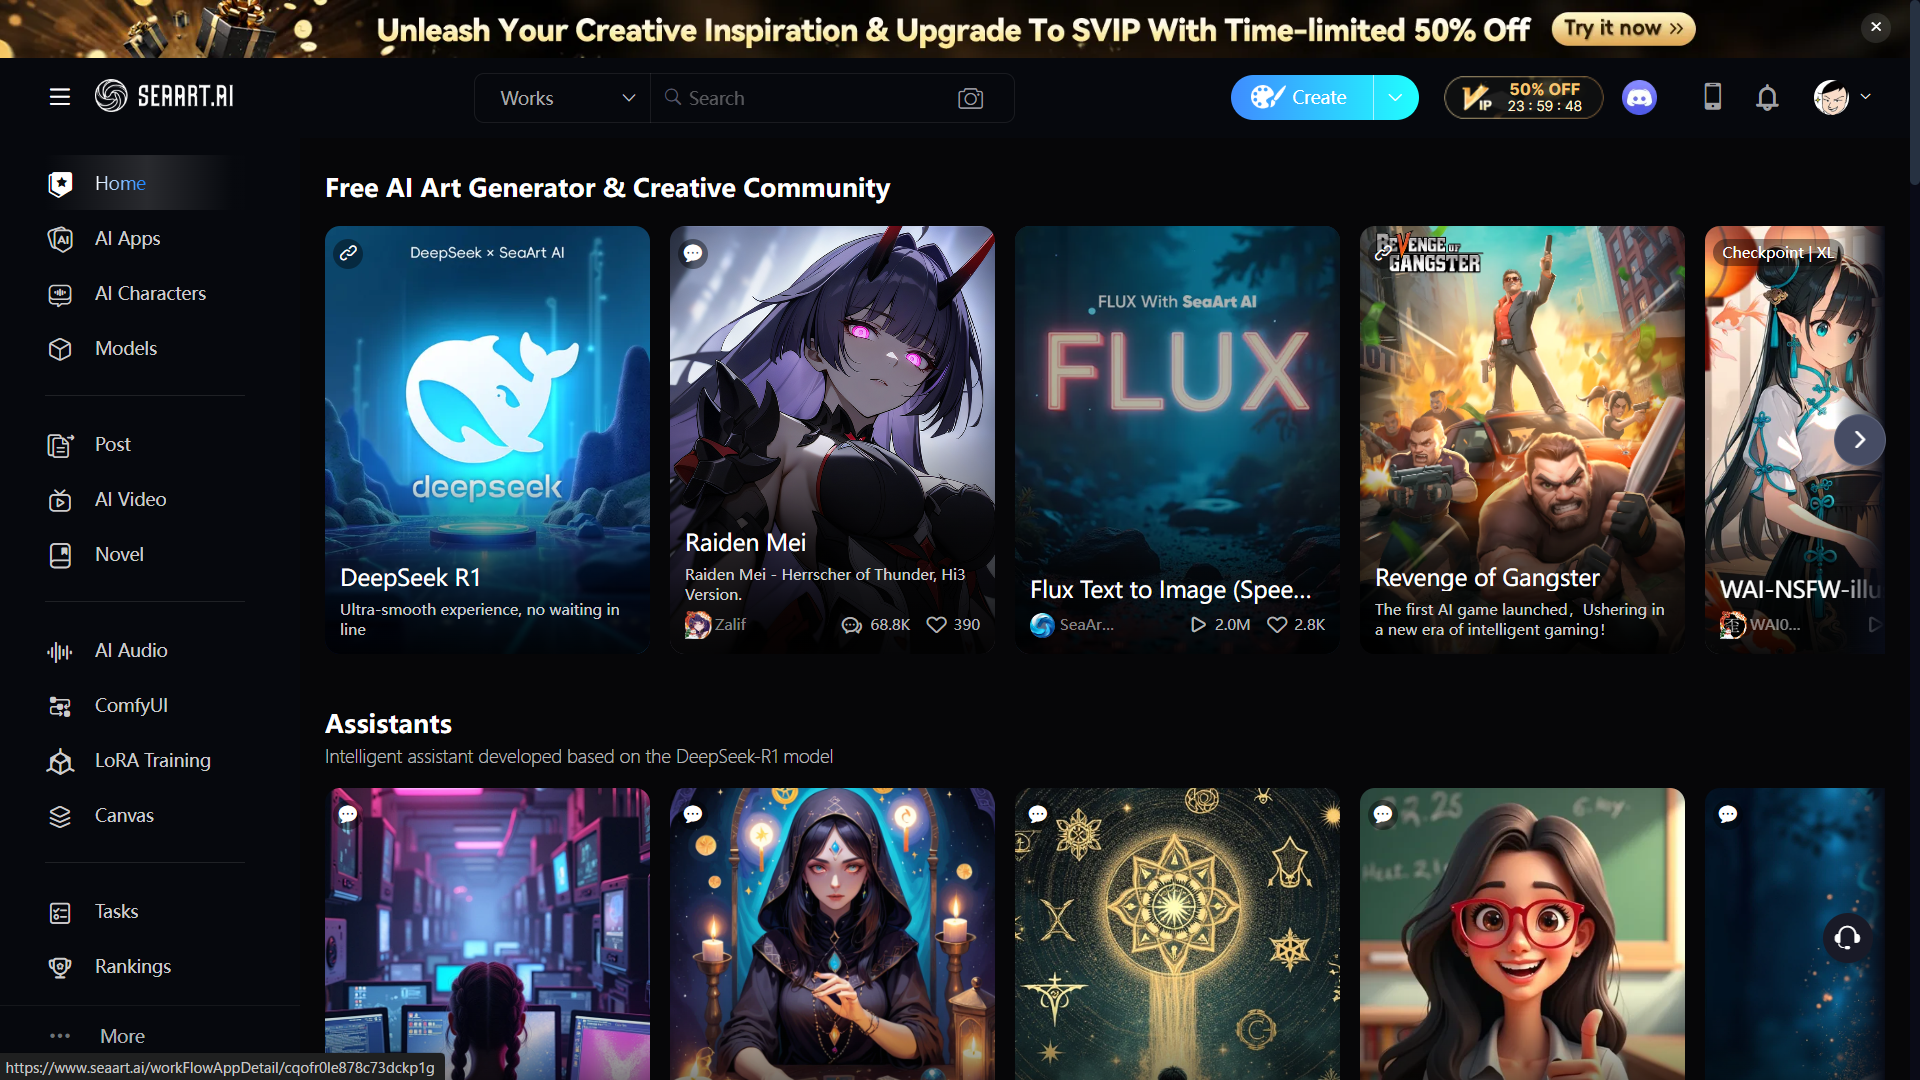The height and width of the screenshot is (1080, 1920).
Task: Expand the Create button dropdown arrow
Action: point(1395,98)
